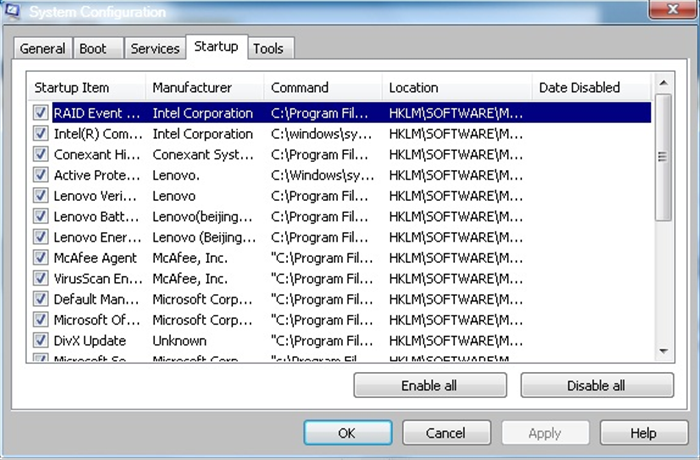The width and height of the screenshot is (700, 460).
Task: Uncheck the DivX Update checkbox
Action: coord(41,340)
